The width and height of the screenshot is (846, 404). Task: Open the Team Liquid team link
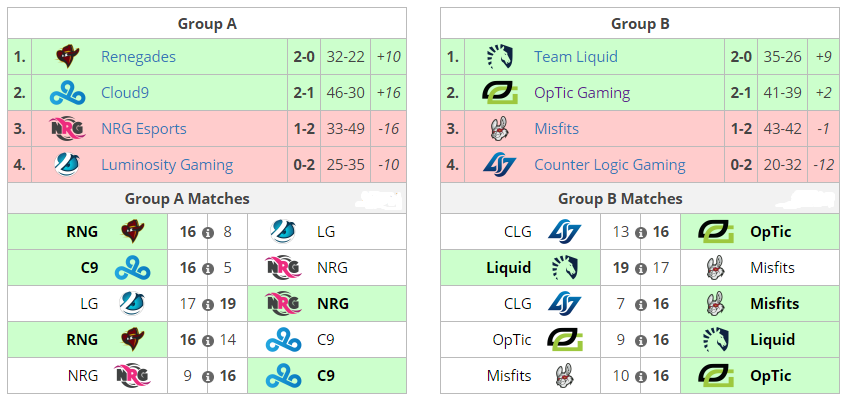pyautogui.click(x=576, y=57)
